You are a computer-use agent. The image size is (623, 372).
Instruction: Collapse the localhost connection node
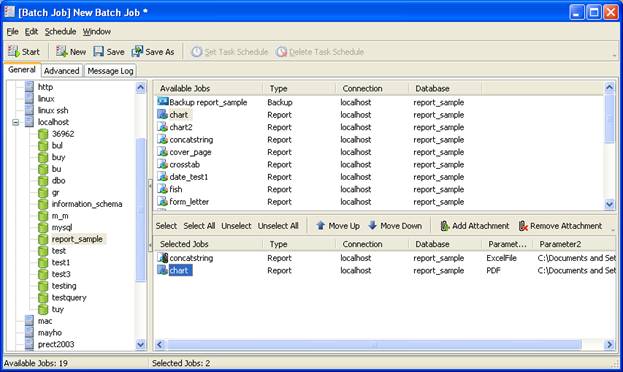15,122
